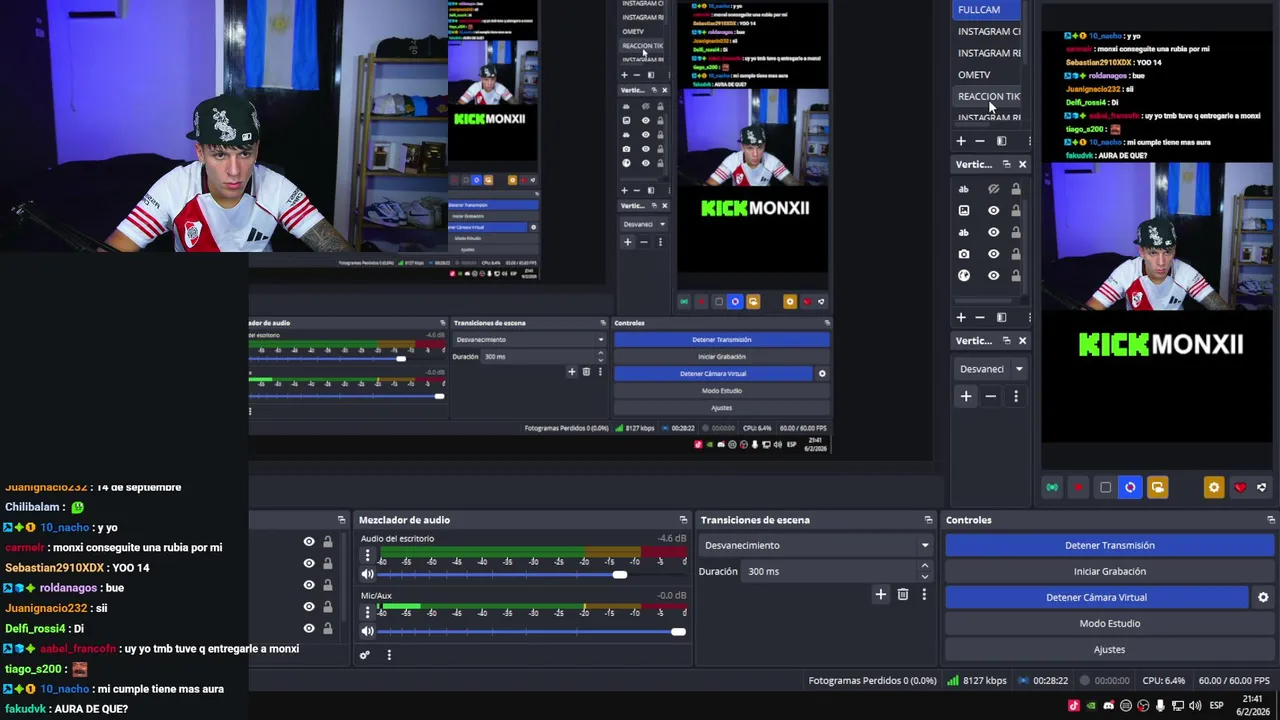
Task: Increase the Duración value with the up arrow
Action: (x=924, y=566)
